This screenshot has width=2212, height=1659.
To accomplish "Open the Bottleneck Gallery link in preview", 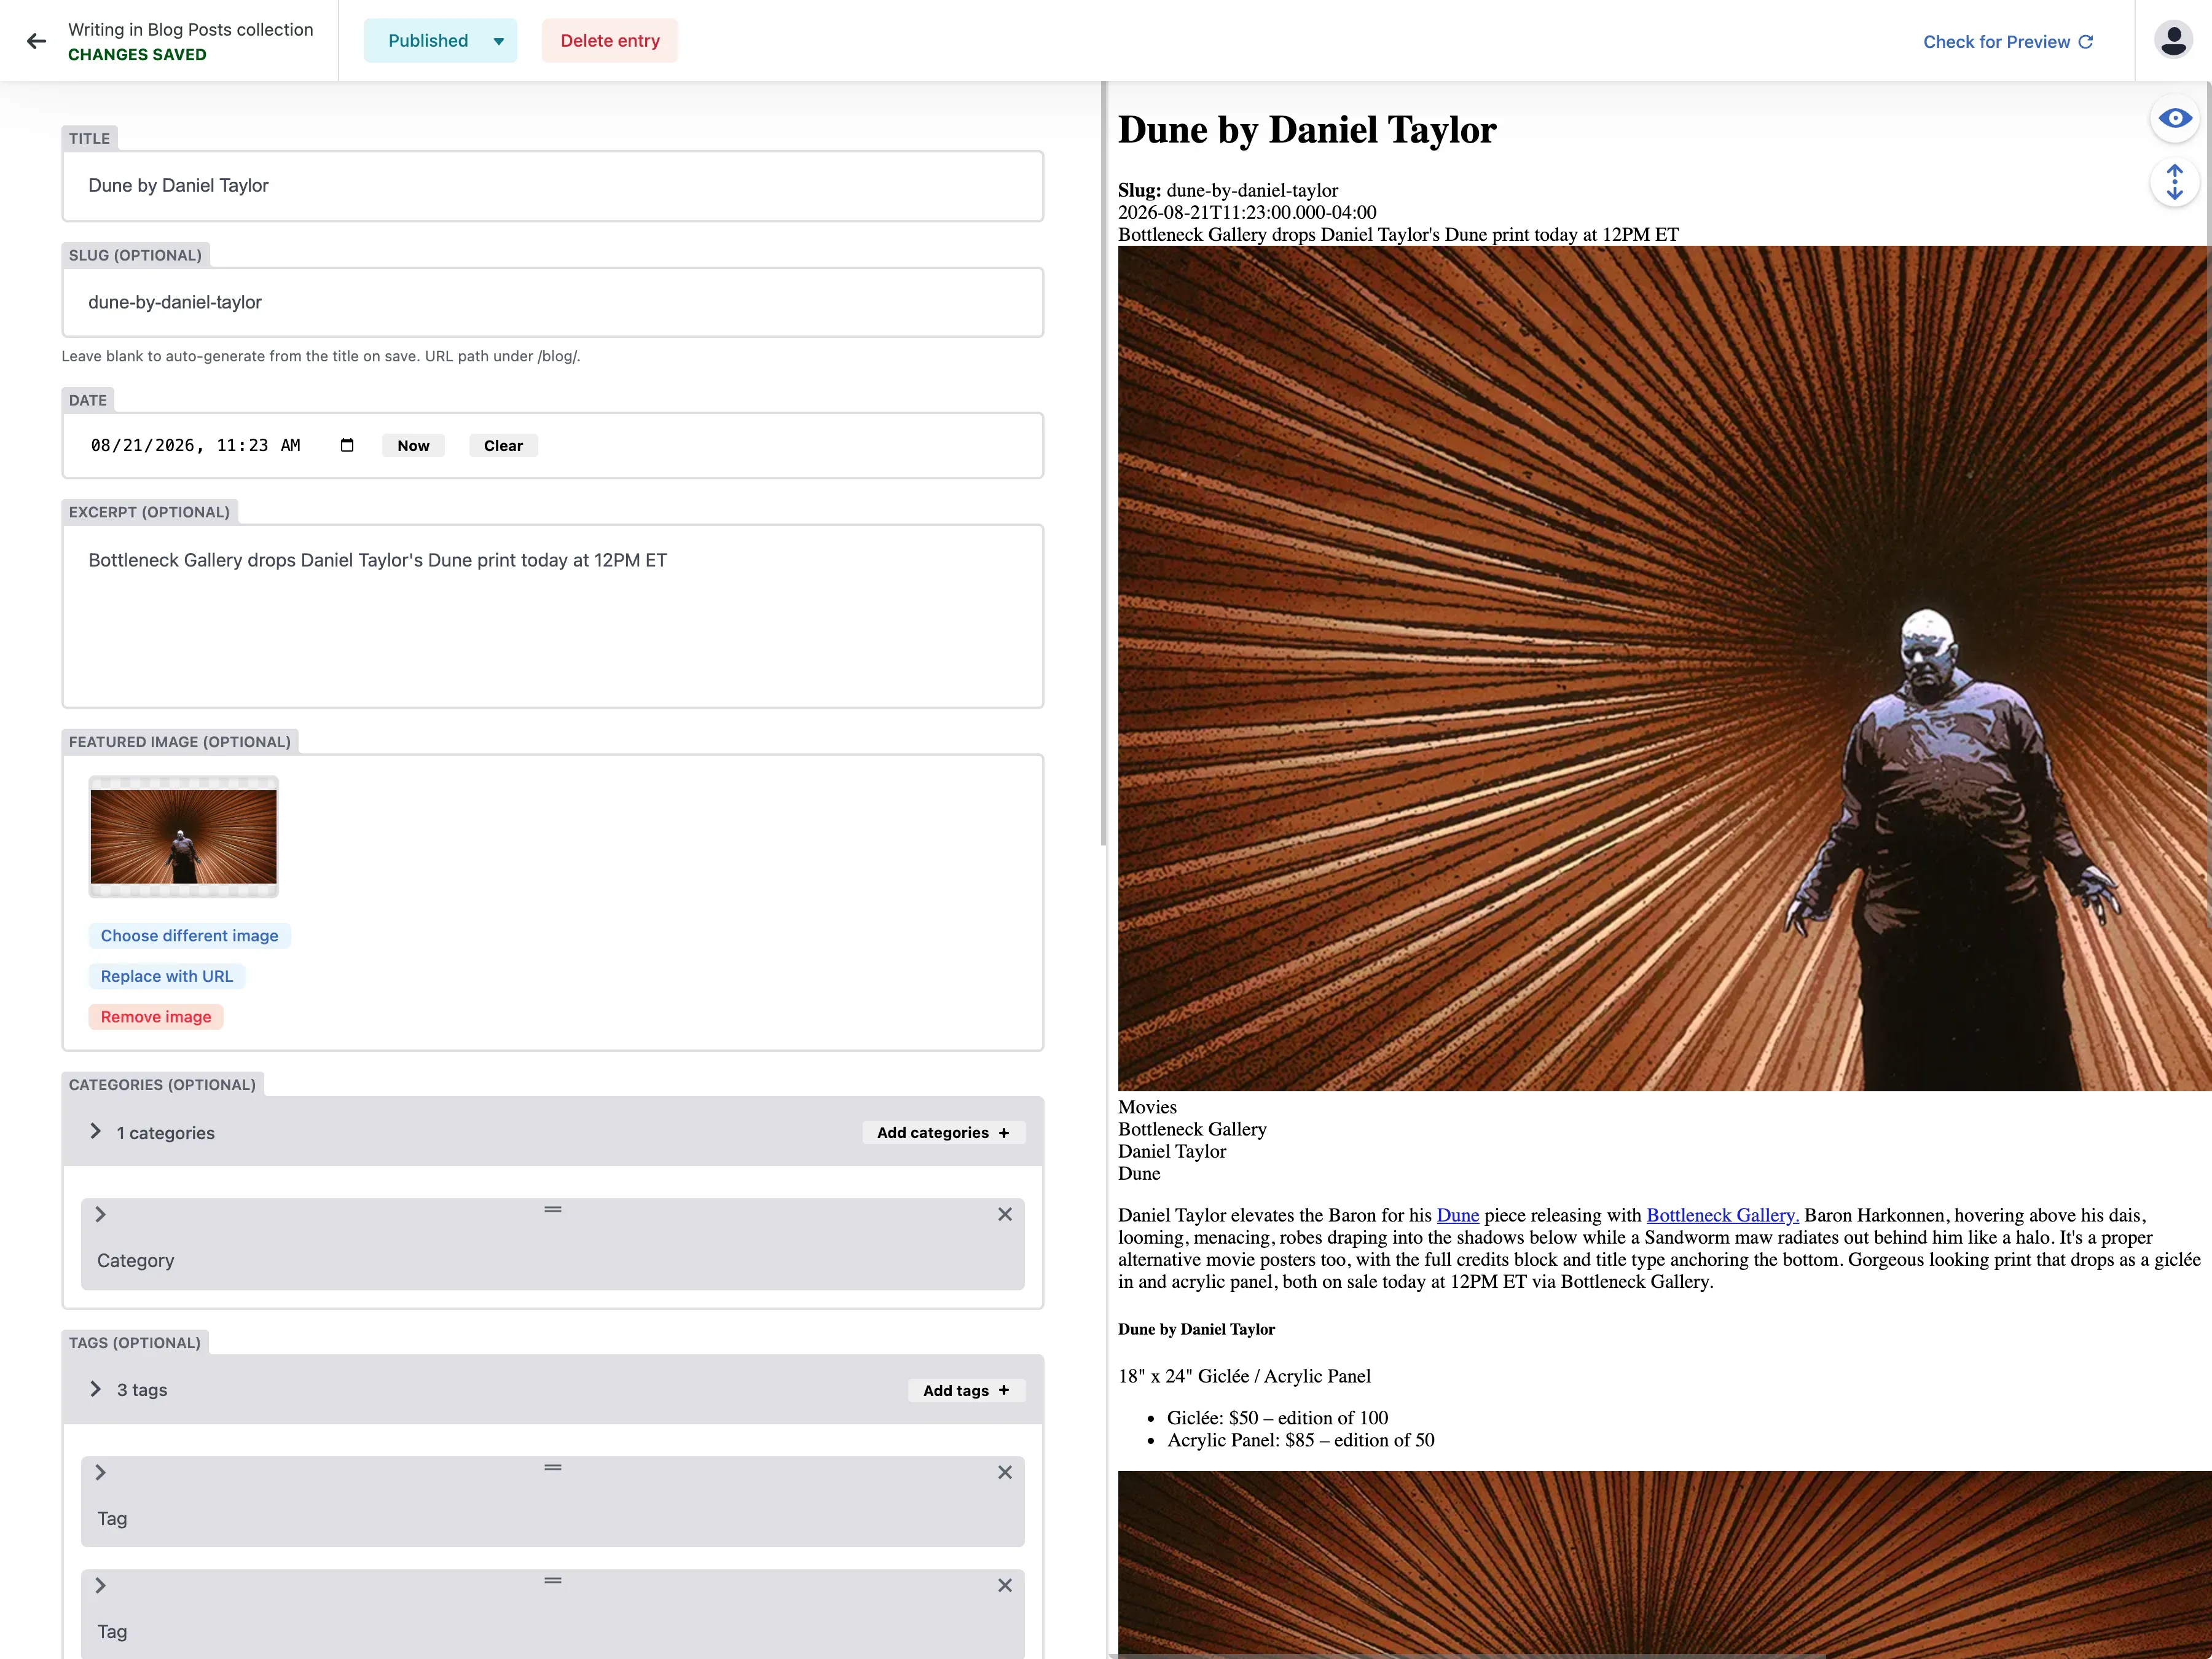I will 1722,1215.
